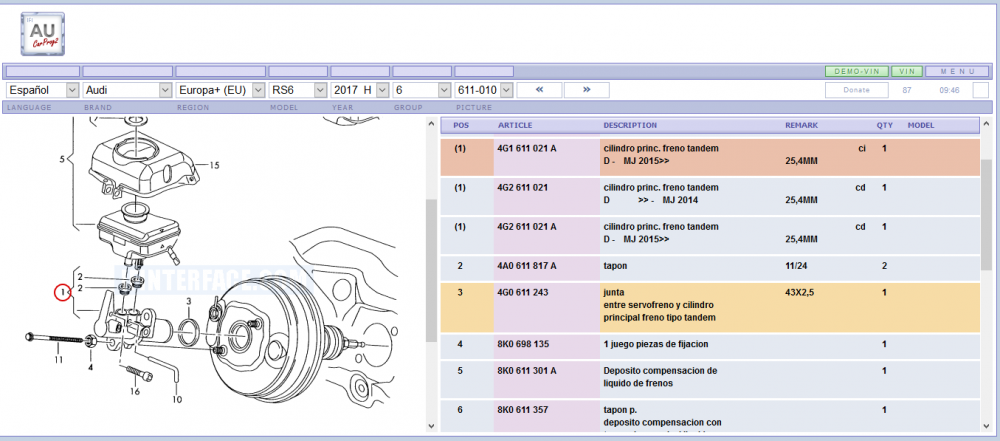Click diagram panel scrollbar thumb
Viewport: 1000px width, 441px height.
point(430,270)
